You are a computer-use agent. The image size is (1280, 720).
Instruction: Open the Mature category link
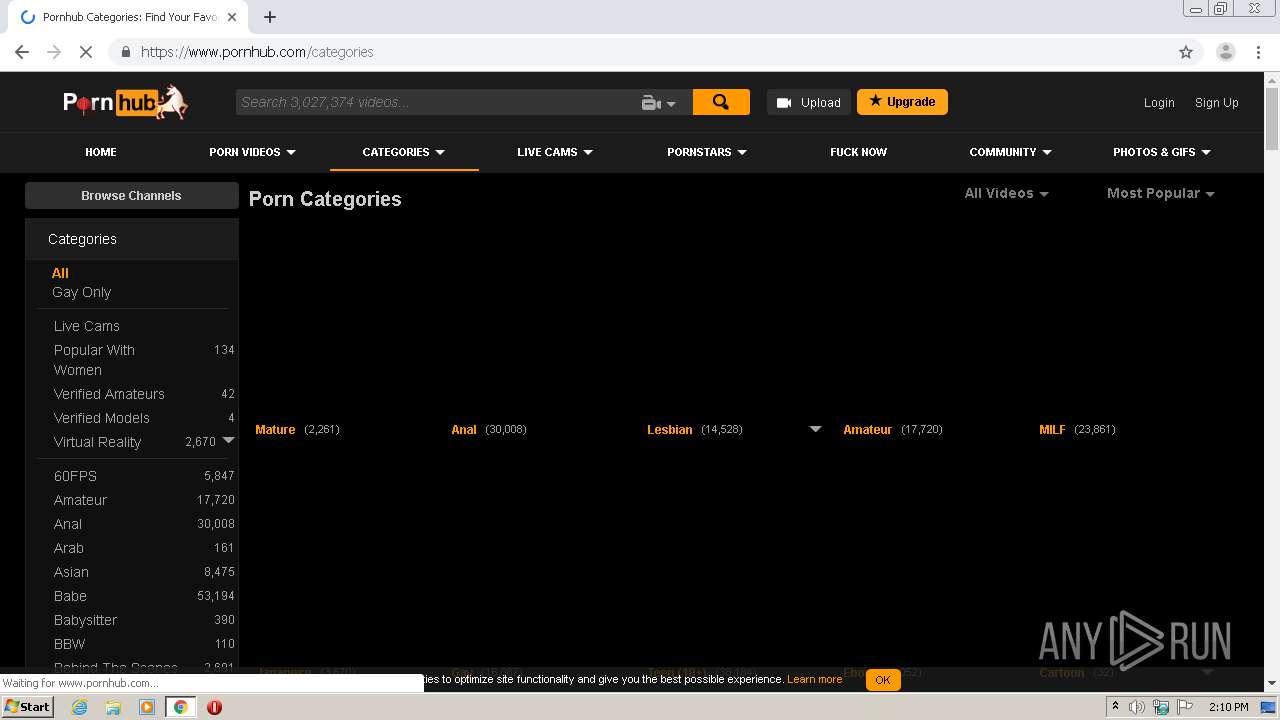click(x=275, y=429)
